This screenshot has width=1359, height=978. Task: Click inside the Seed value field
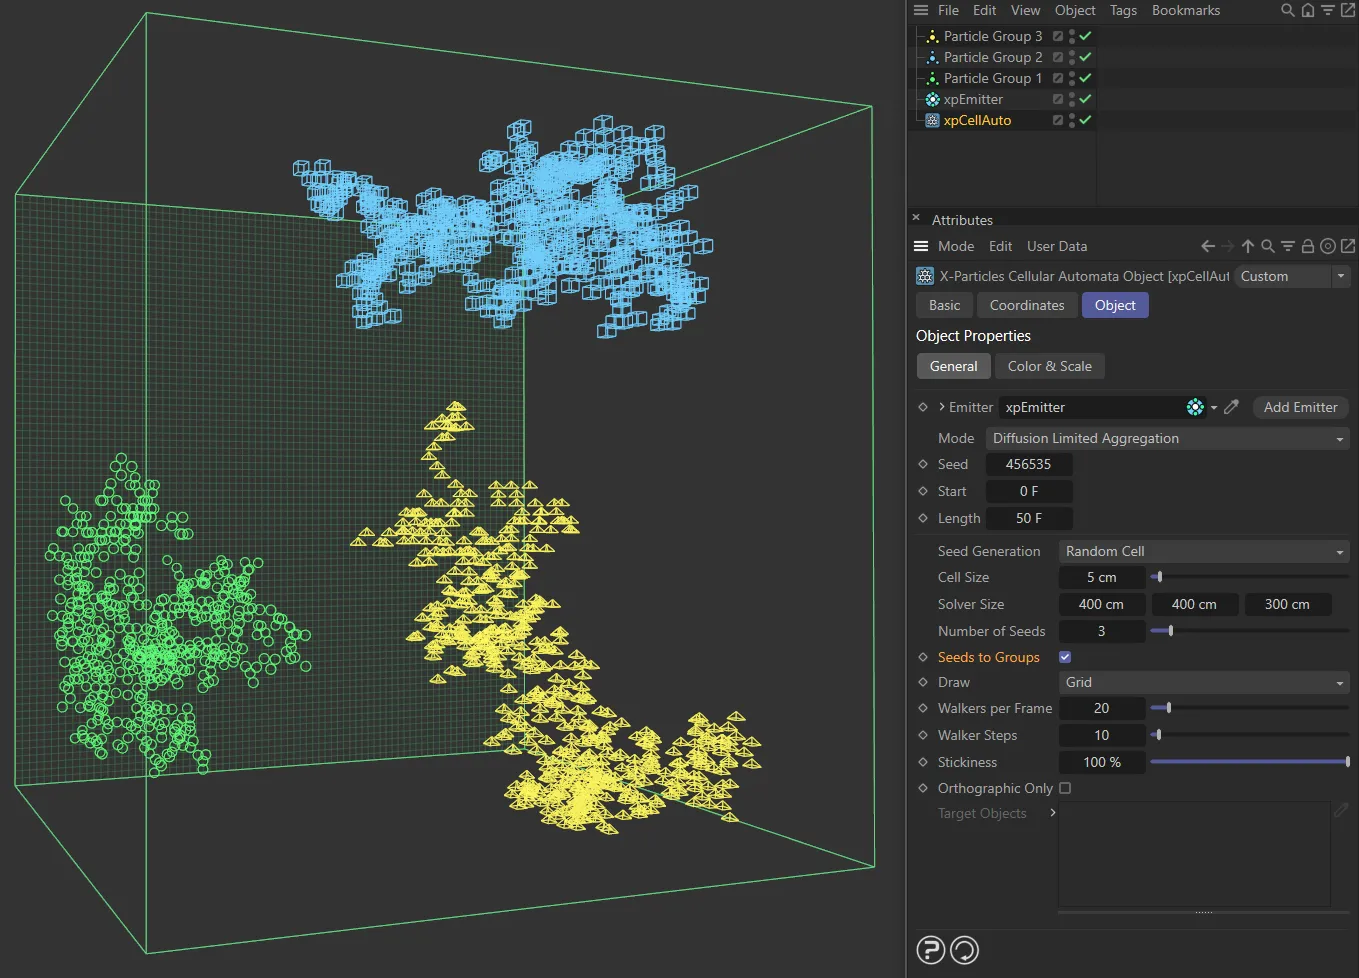coord(1029,464)
